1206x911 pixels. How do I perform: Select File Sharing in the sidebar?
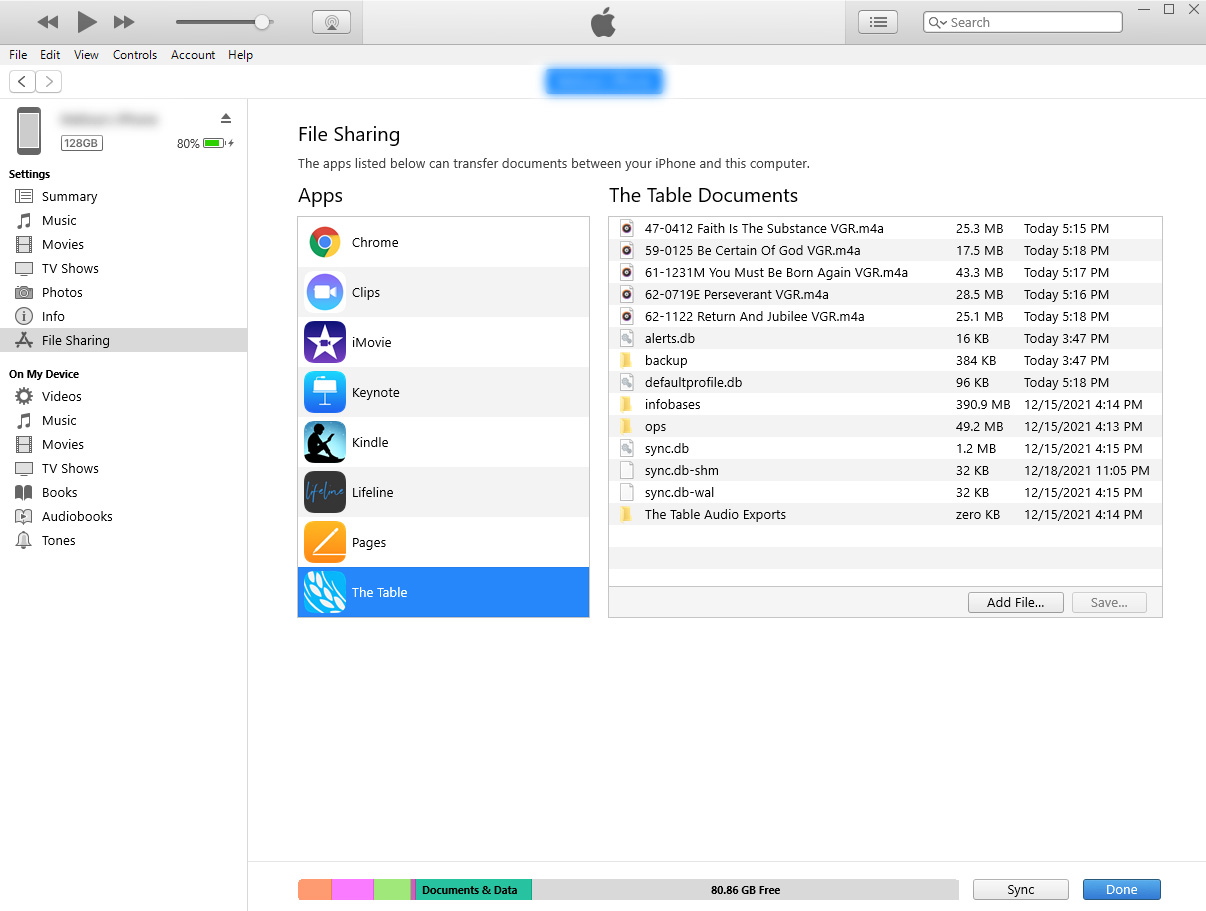[x=123, y=340]
